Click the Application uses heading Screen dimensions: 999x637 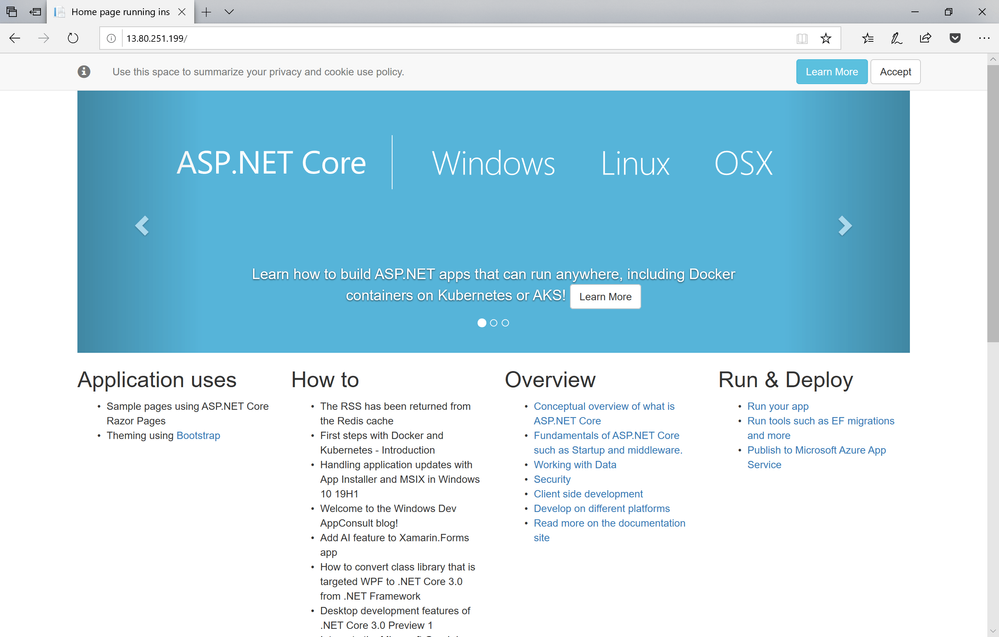click(x=157, y=380)
